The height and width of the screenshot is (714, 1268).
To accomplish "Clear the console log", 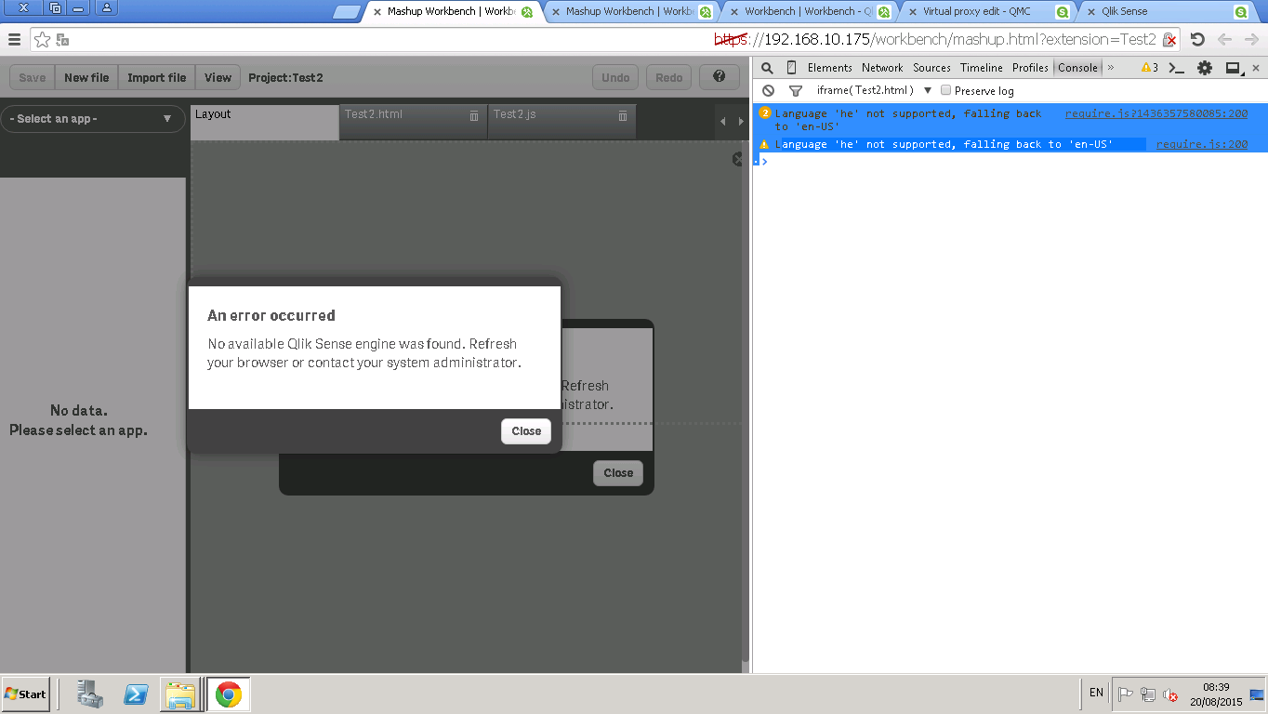I will tap(768, 91).
